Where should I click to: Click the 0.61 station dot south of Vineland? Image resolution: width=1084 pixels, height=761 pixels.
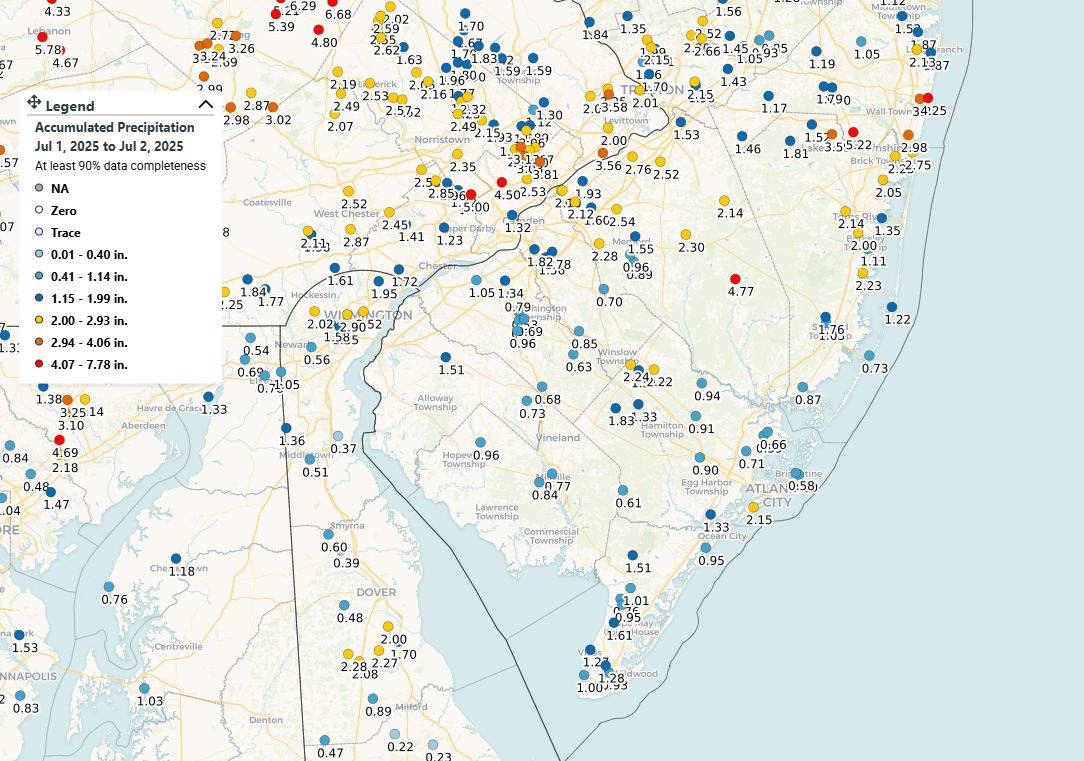(623, 490)
